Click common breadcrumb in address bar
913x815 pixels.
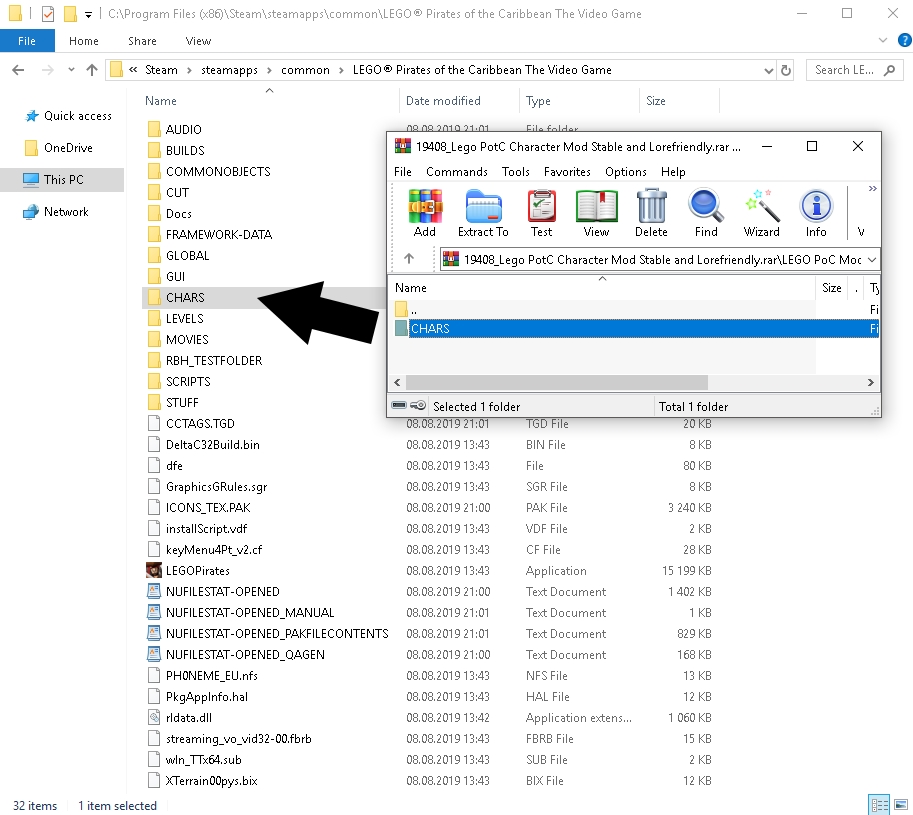[305, 70]
